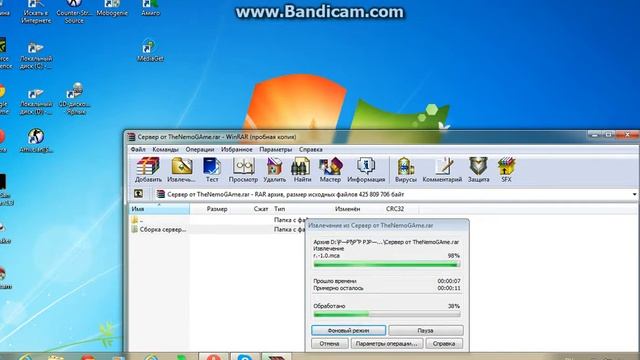This screenshot has width=640, height=360.
Task: Show archive Информация (Info)
Action: tap(366, 169)
